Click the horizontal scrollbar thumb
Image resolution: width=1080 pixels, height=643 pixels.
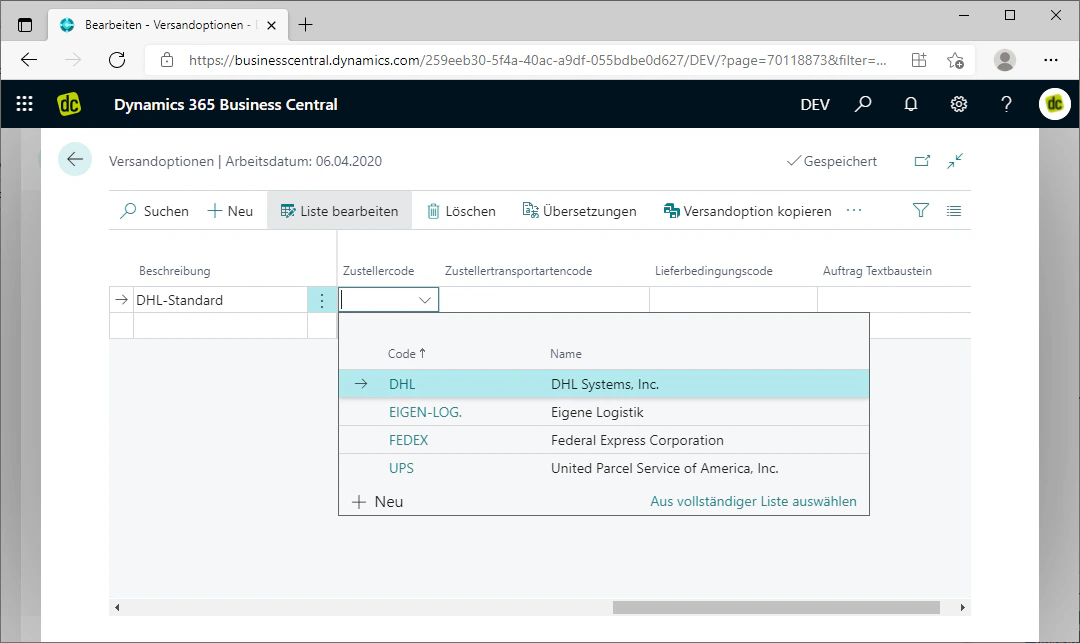(x=776, y=607)
